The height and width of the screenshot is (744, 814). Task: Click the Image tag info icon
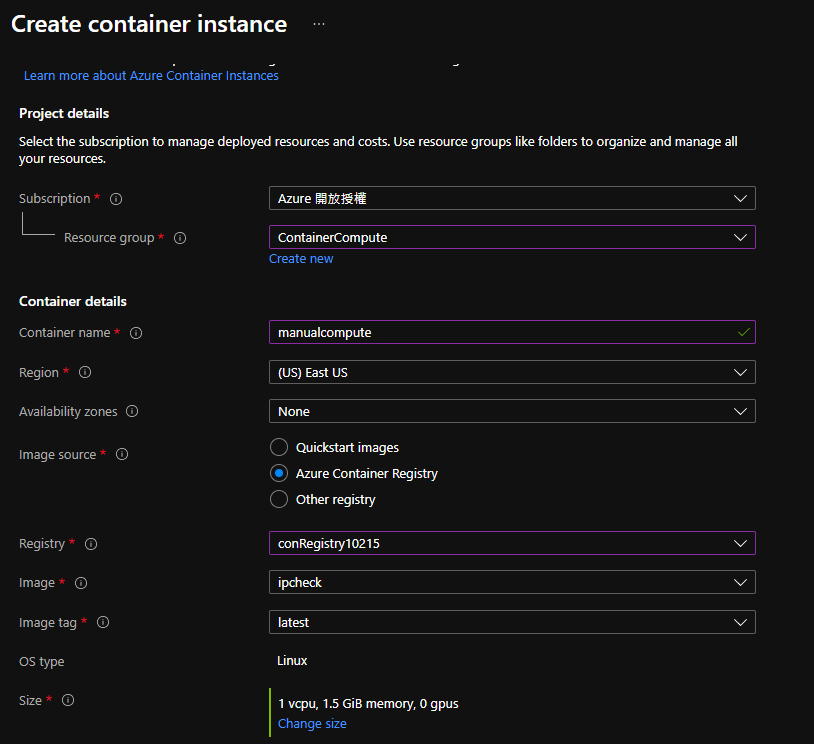(103, 623)
